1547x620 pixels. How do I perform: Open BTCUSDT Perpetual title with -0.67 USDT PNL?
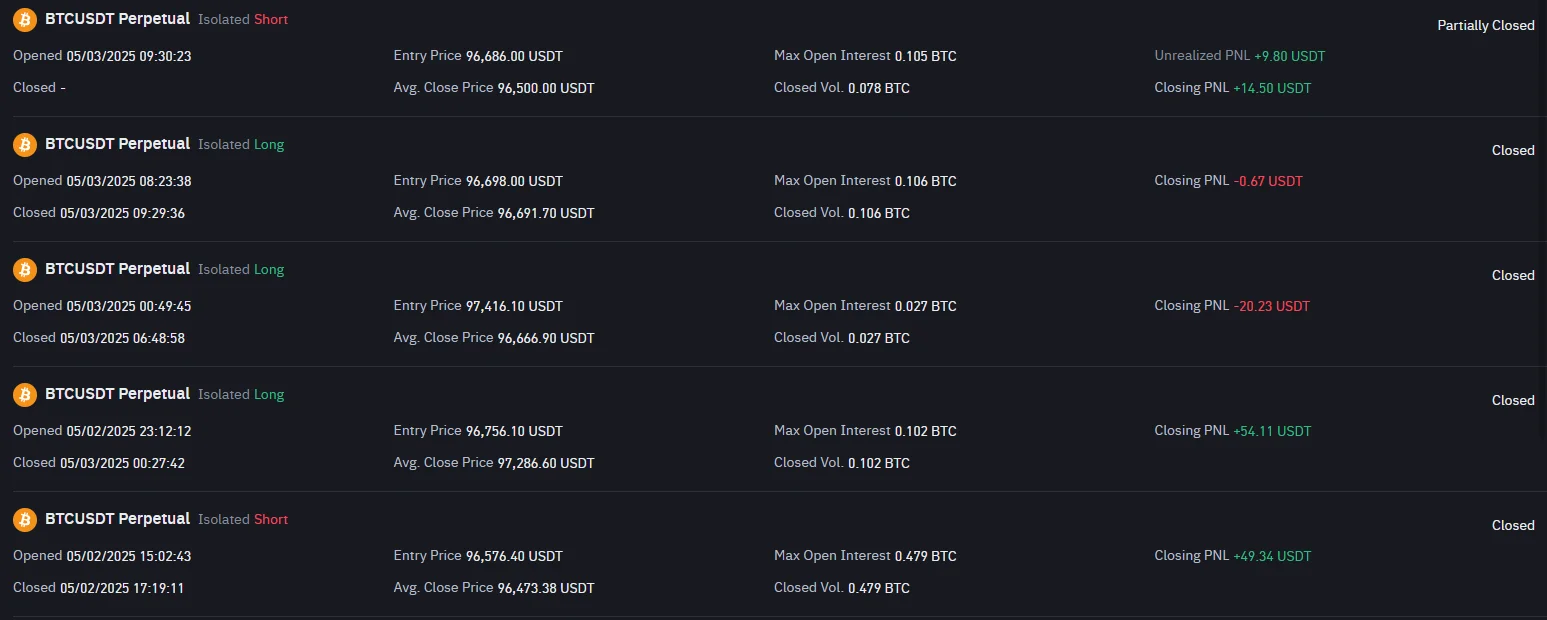point(117,144)
